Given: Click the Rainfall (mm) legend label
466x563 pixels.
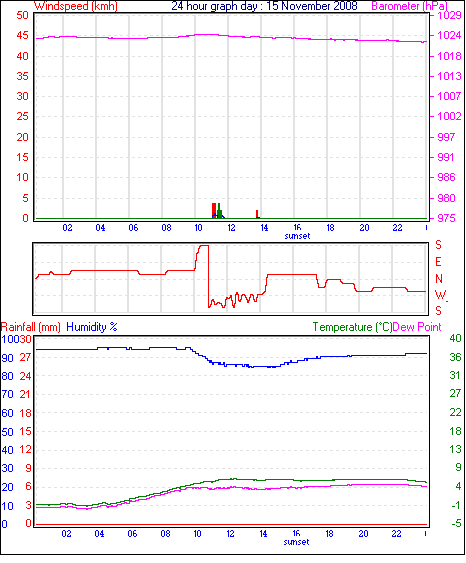Looking at the screenshot, I should pos(31,327).
